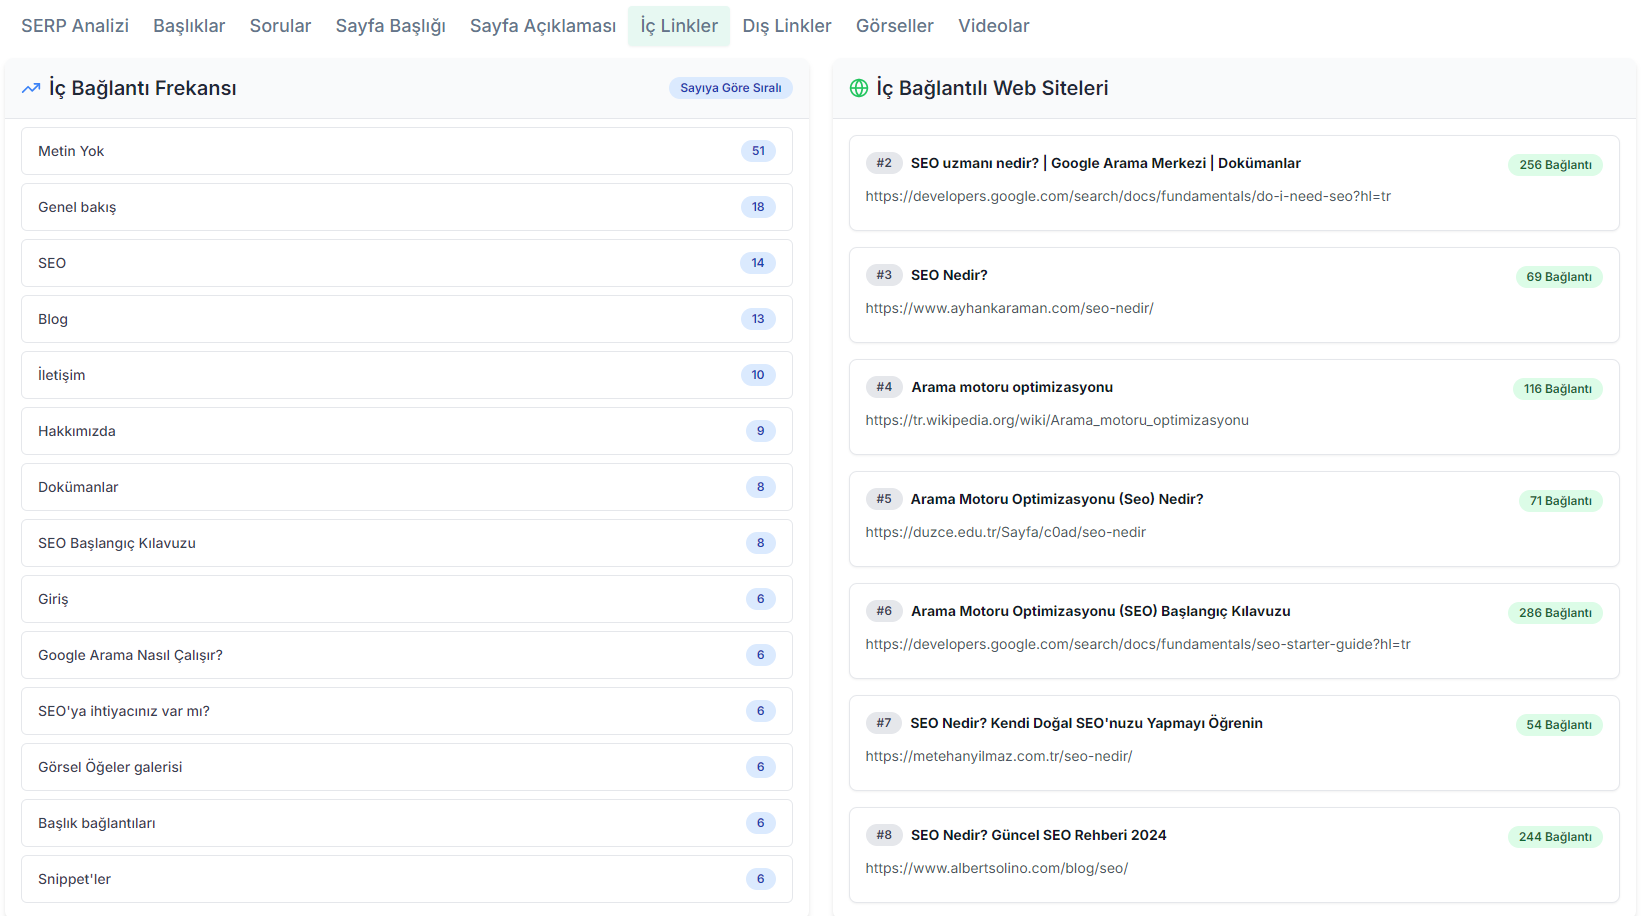Click the trend arrow icon beside İç Bağlantı Frekansı
The width and height of the screenshot is (1644, 916).
[31, 88]
